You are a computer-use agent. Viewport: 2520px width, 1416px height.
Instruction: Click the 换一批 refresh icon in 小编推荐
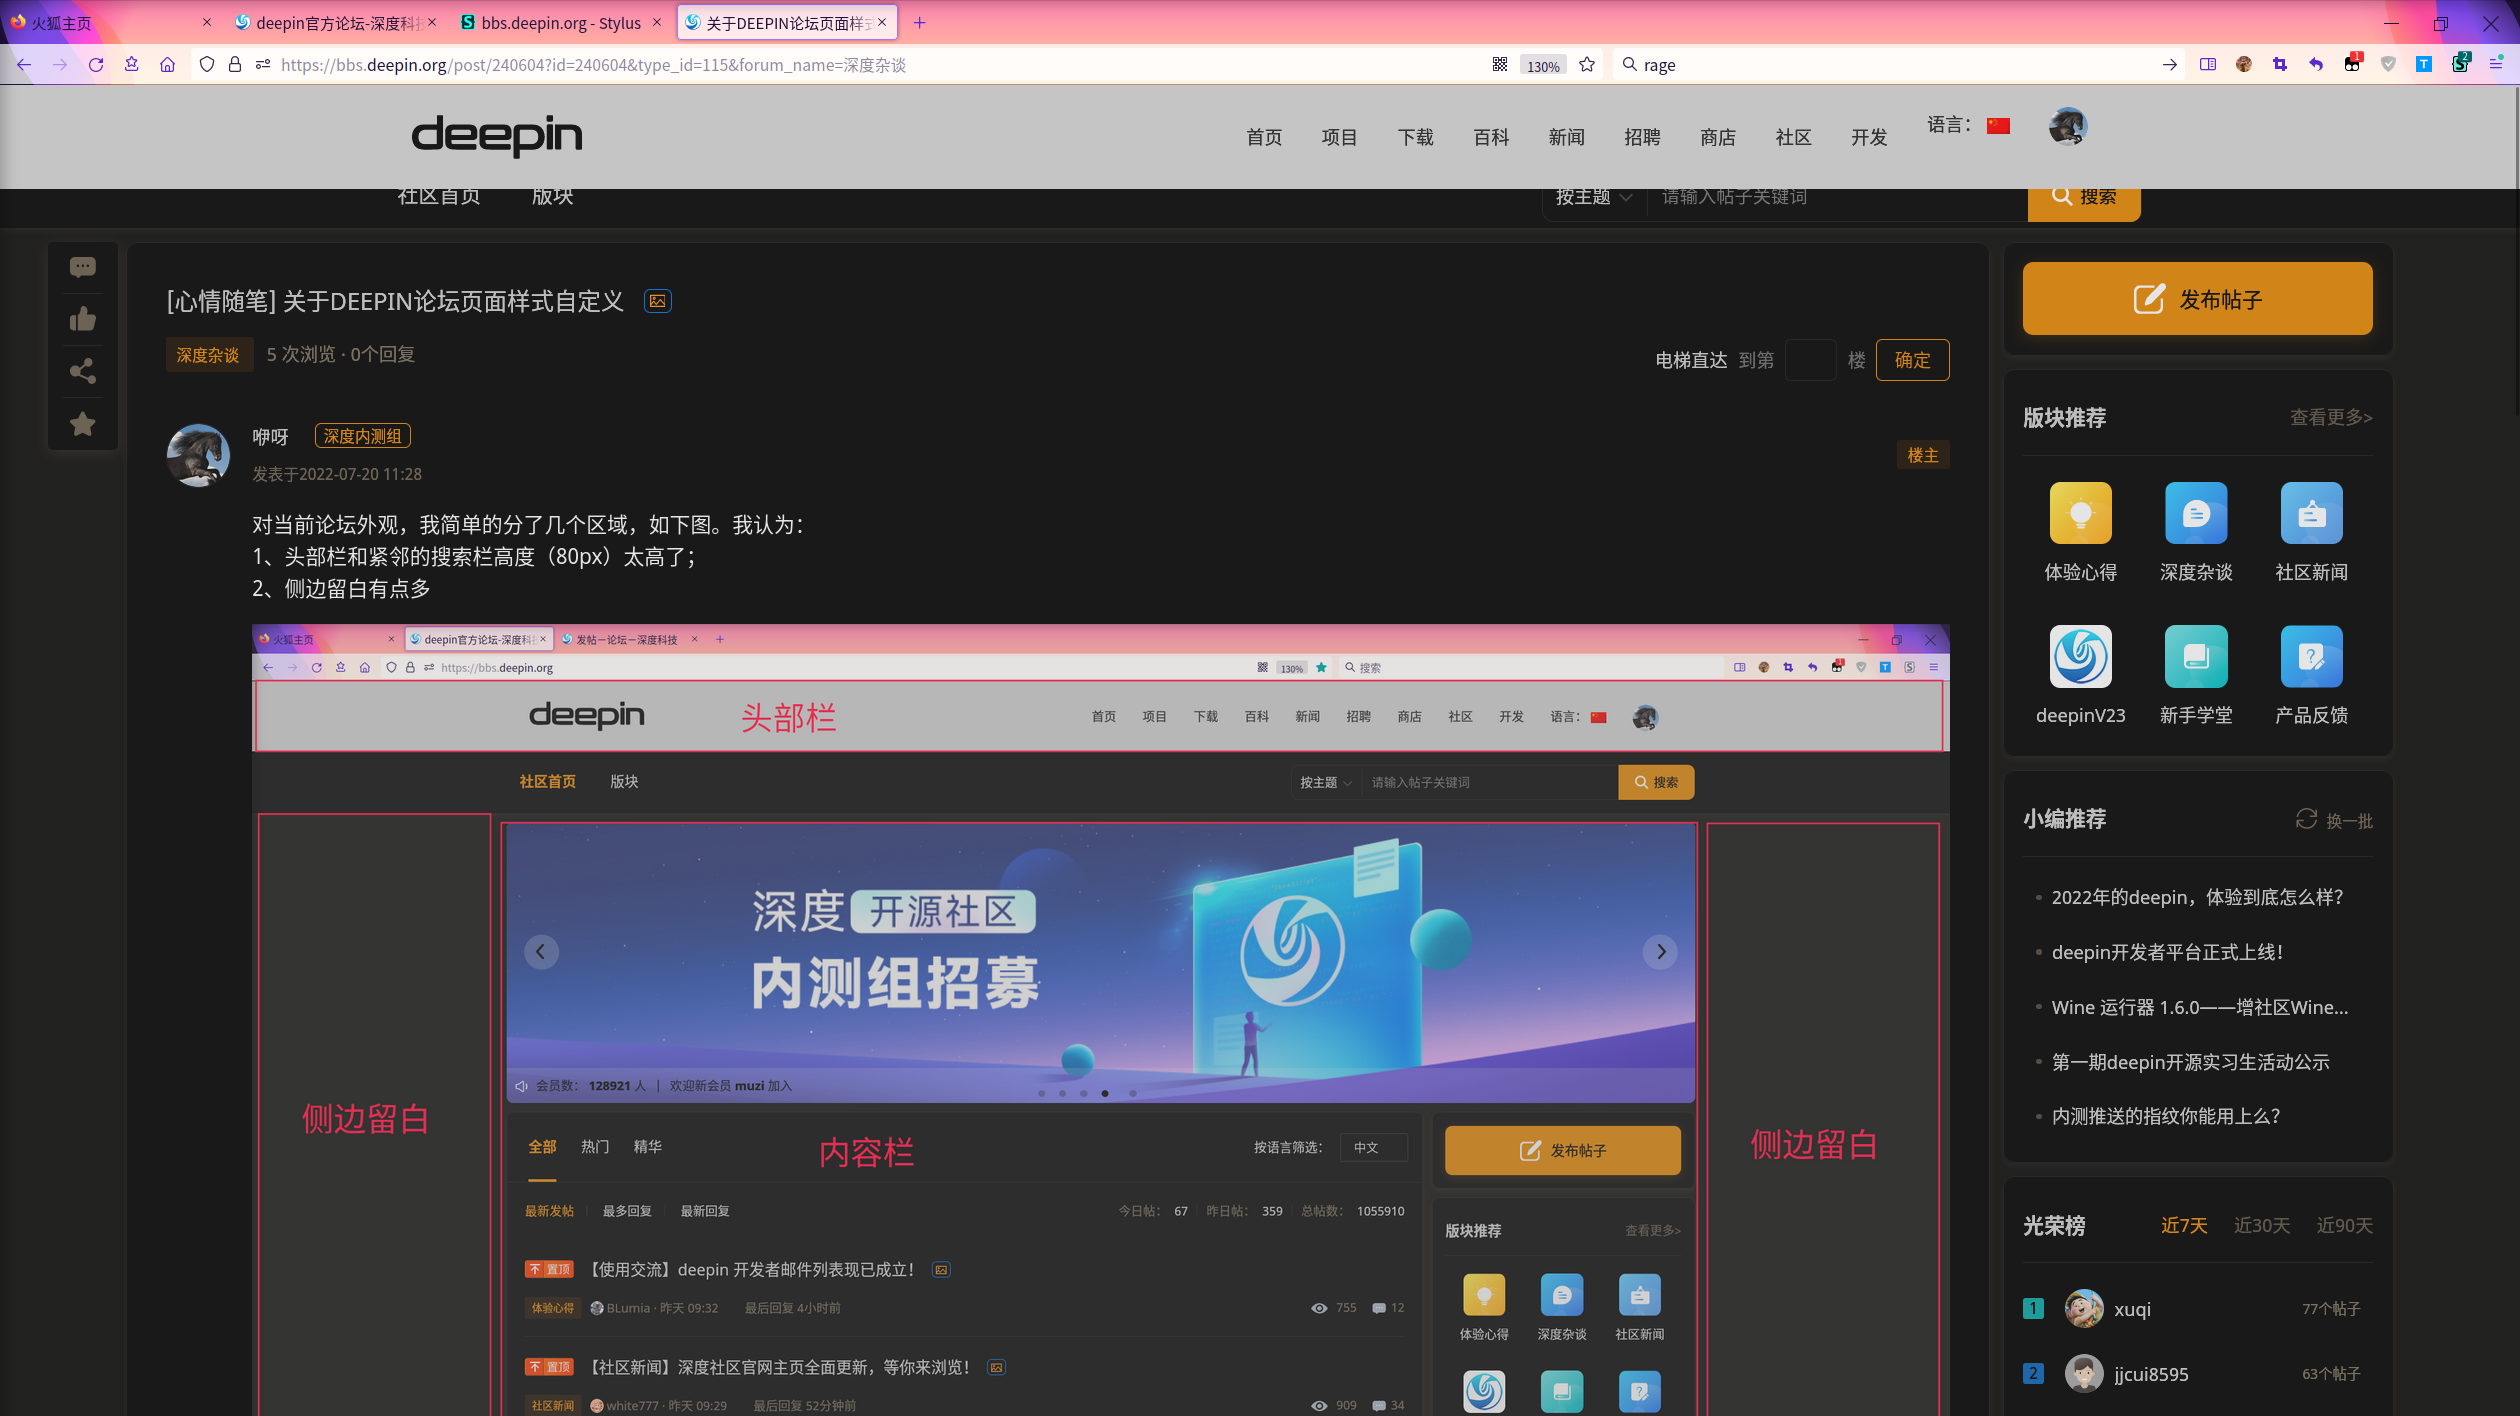tap(2306, 819)
